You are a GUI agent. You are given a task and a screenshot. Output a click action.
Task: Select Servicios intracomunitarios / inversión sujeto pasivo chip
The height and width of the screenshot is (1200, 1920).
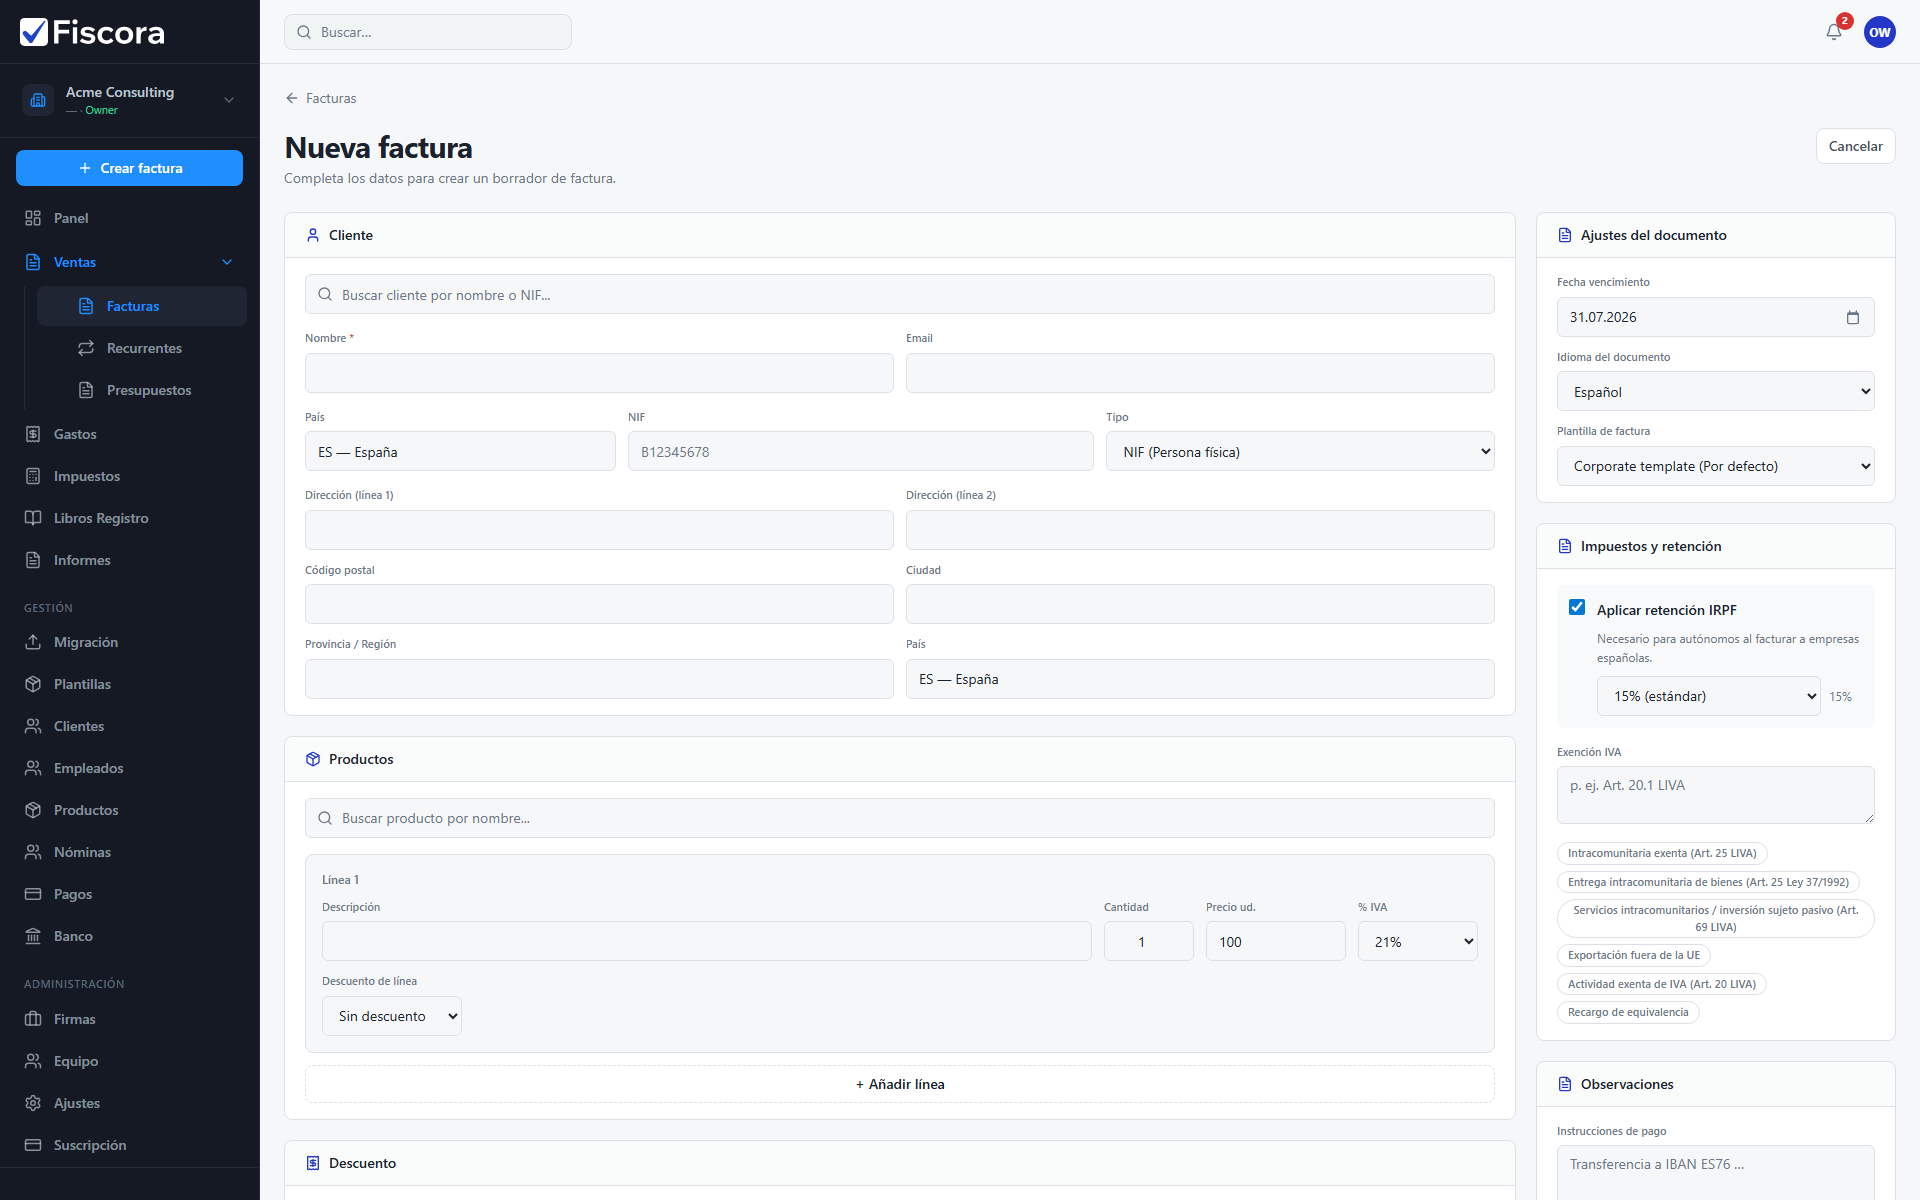click(x=1715, y=918)
